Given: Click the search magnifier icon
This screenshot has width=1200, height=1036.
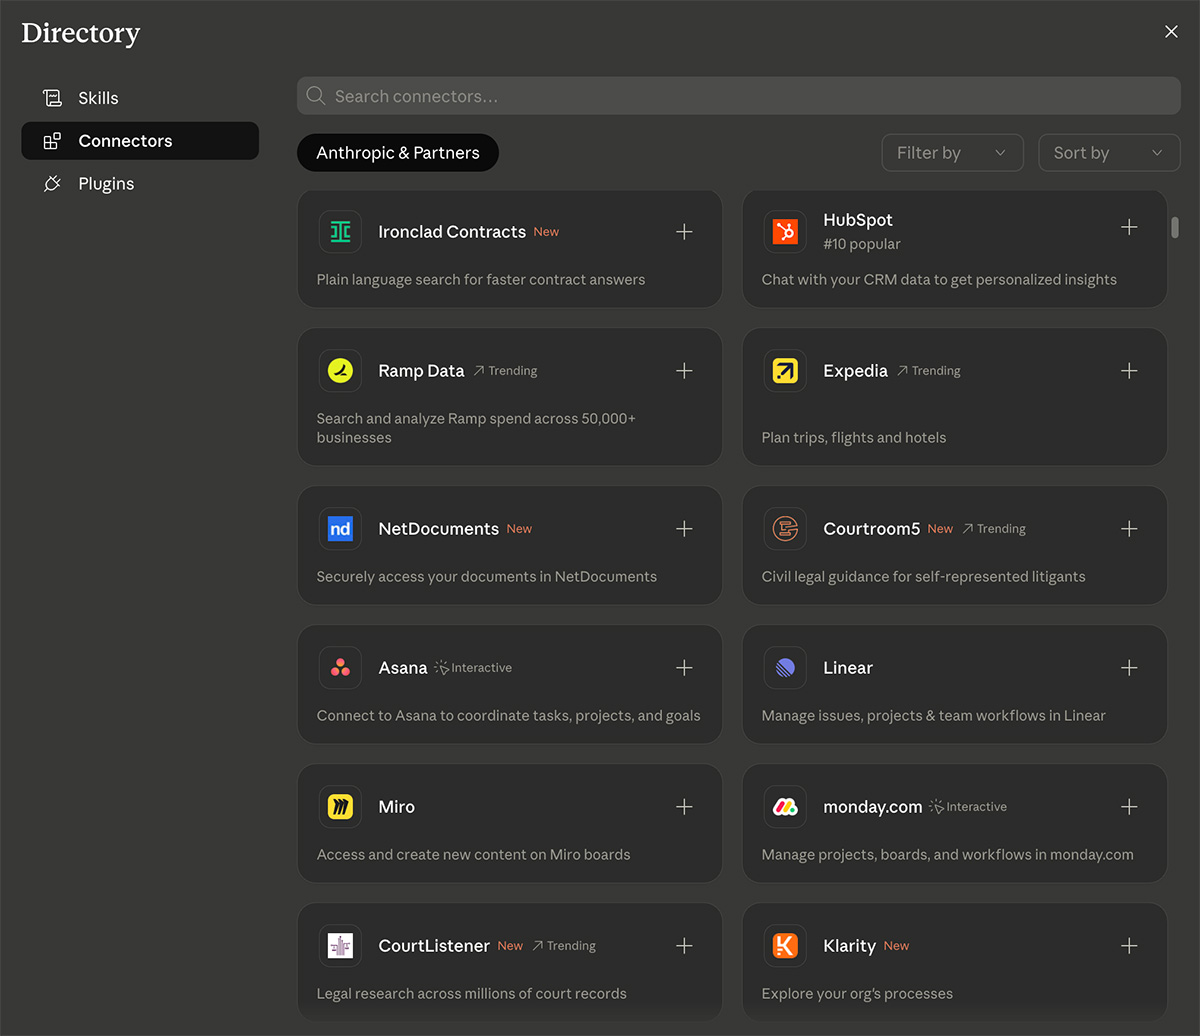Looking at the screenshot, I should point(316,96).
